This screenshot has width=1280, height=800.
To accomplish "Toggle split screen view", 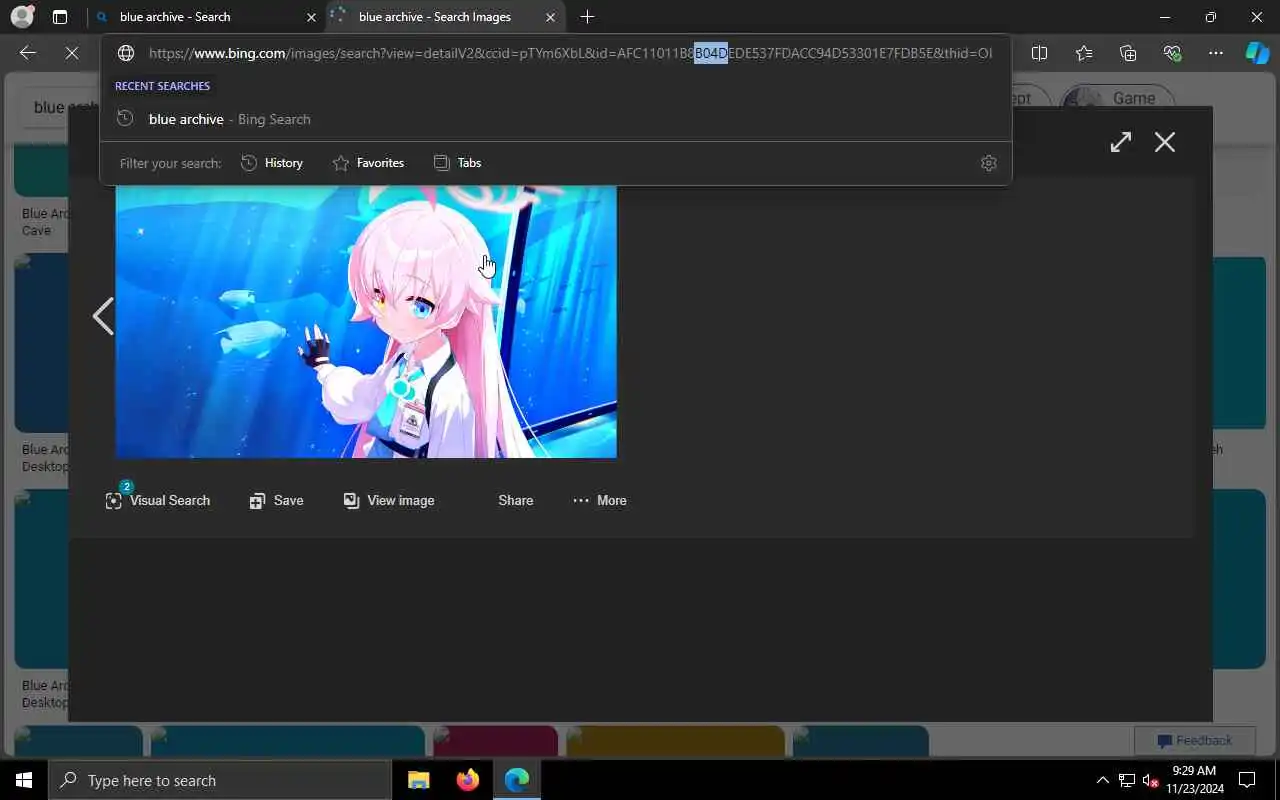I will pyautogui.click(x=1039, y=53).
